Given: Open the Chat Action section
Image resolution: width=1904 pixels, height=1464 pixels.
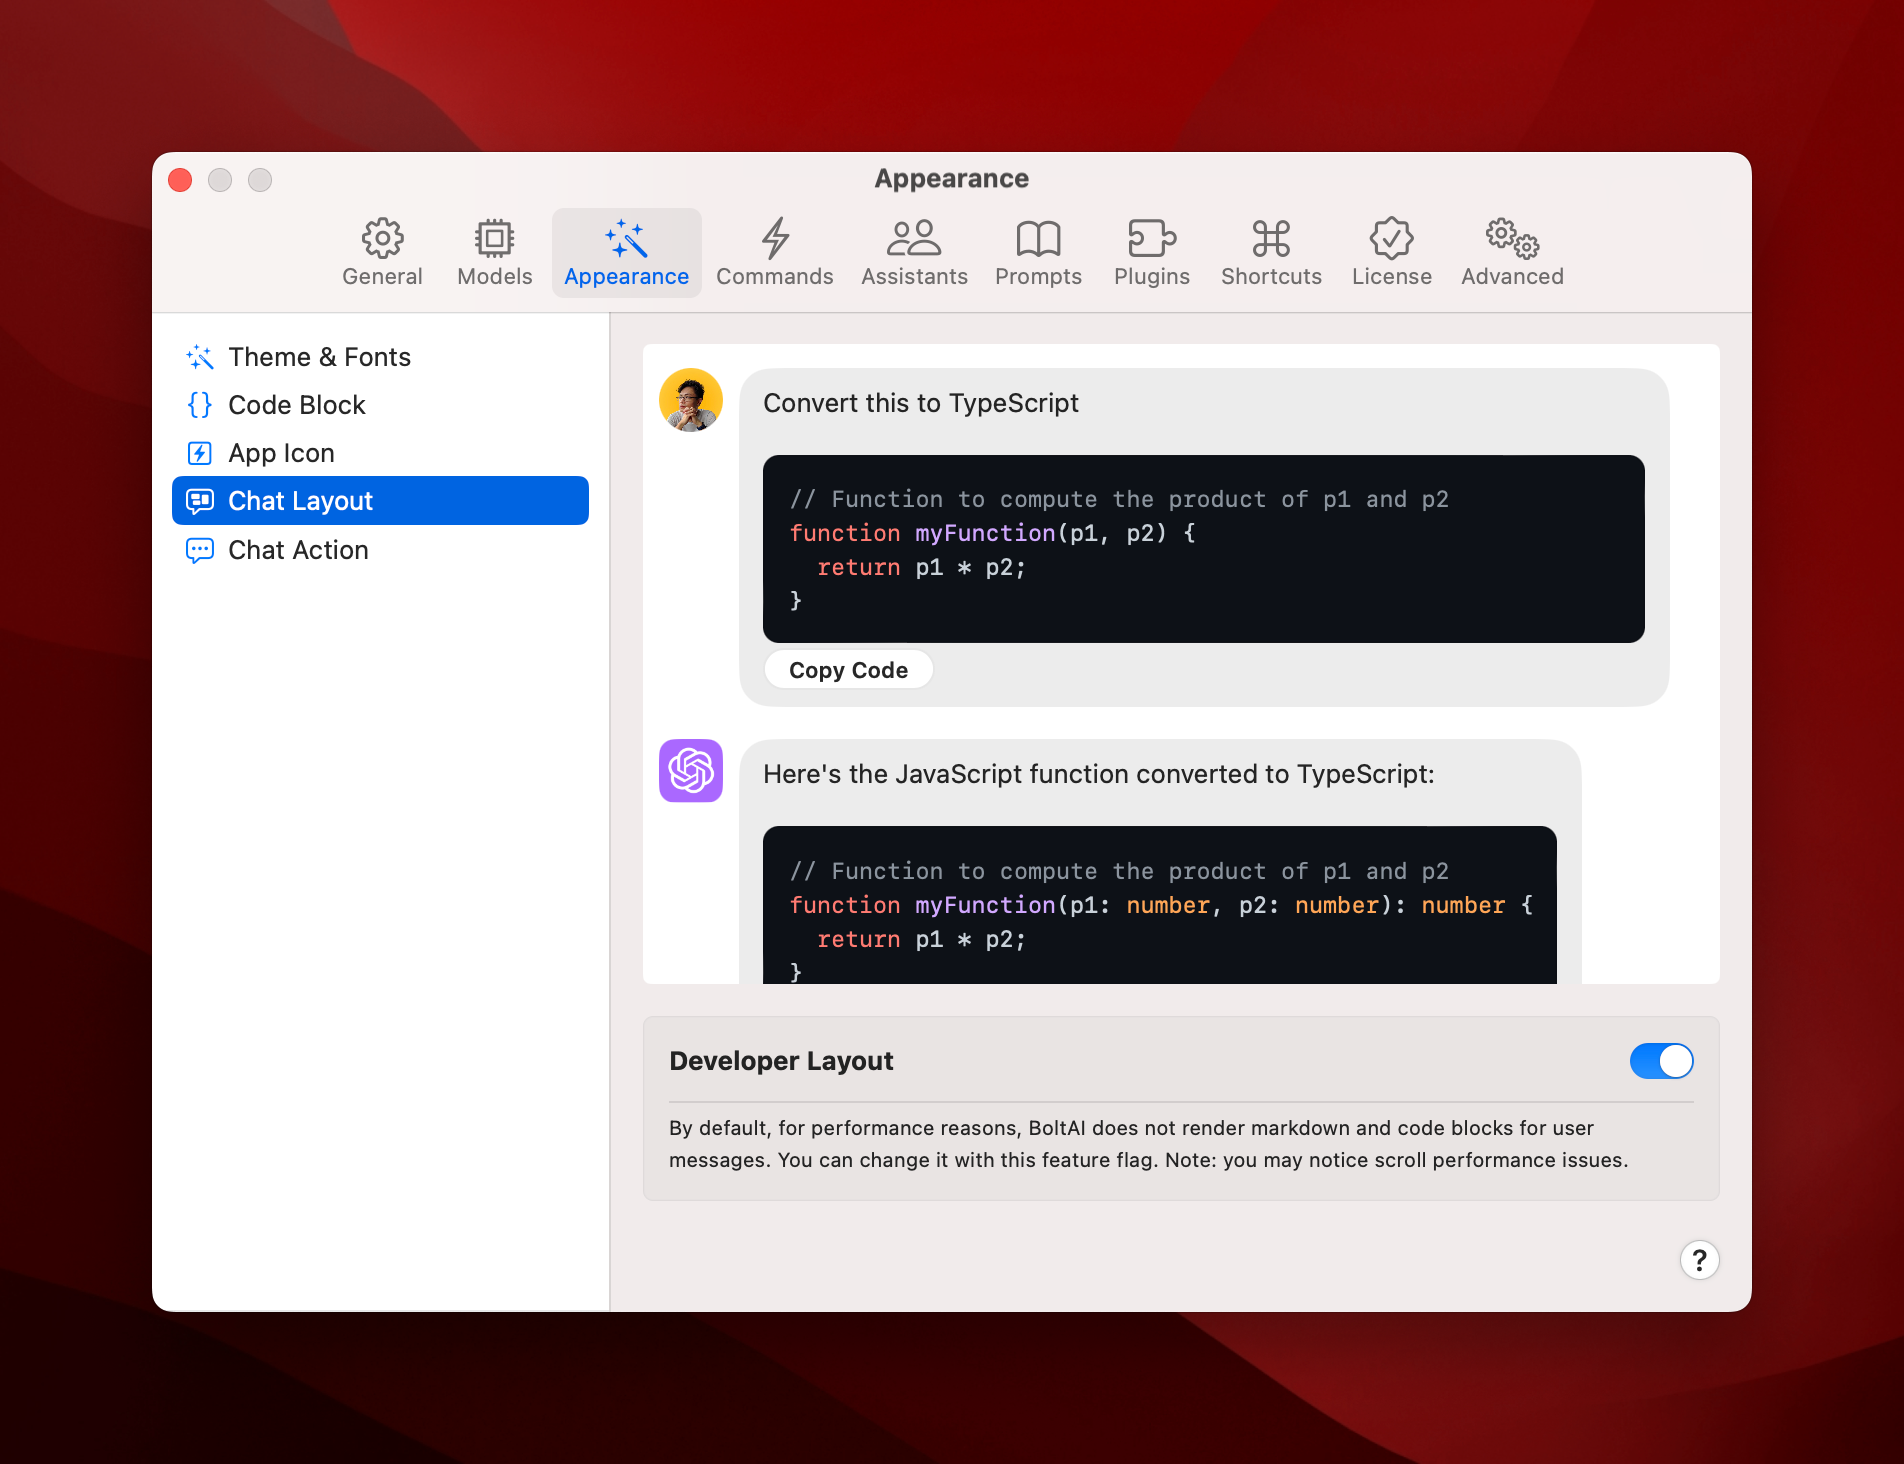Looking at the screenshot, I should [298, 550].
